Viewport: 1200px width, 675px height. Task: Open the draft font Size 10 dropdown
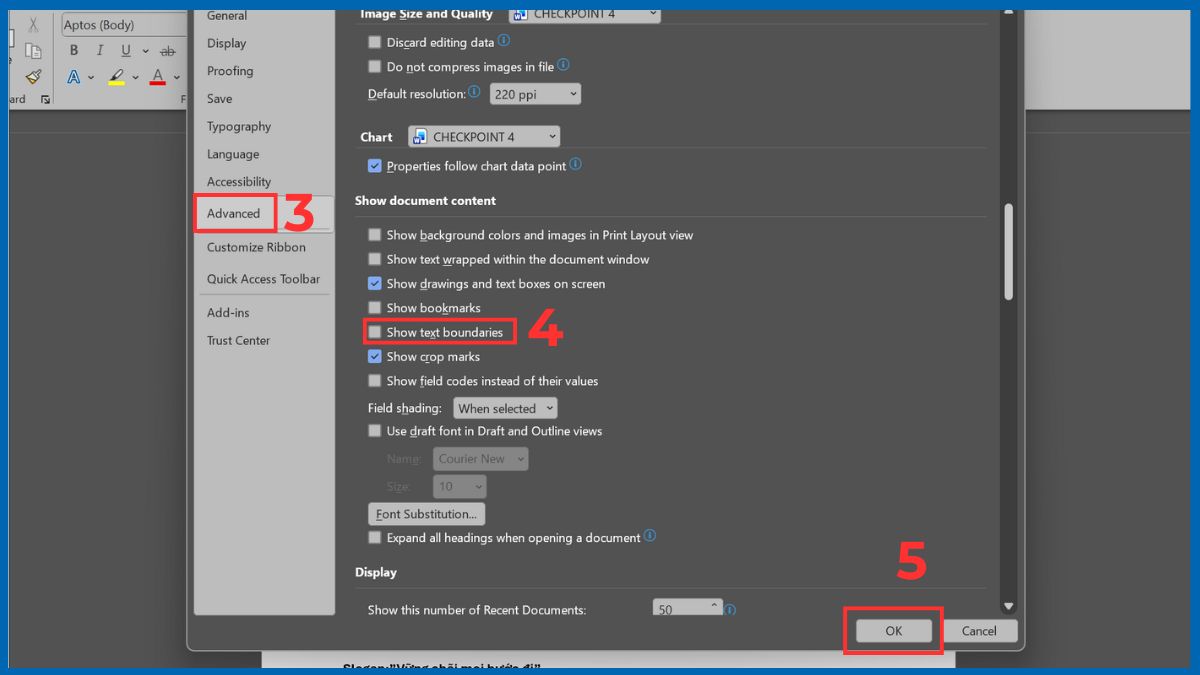(460, 486)
